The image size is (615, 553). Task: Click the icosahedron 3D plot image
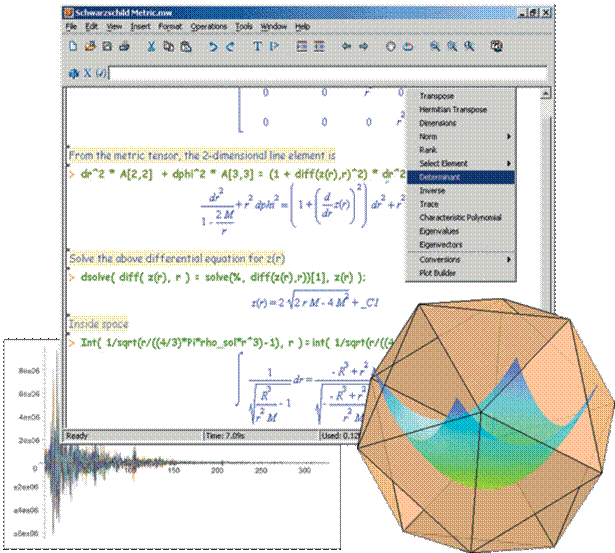point(486,425)
